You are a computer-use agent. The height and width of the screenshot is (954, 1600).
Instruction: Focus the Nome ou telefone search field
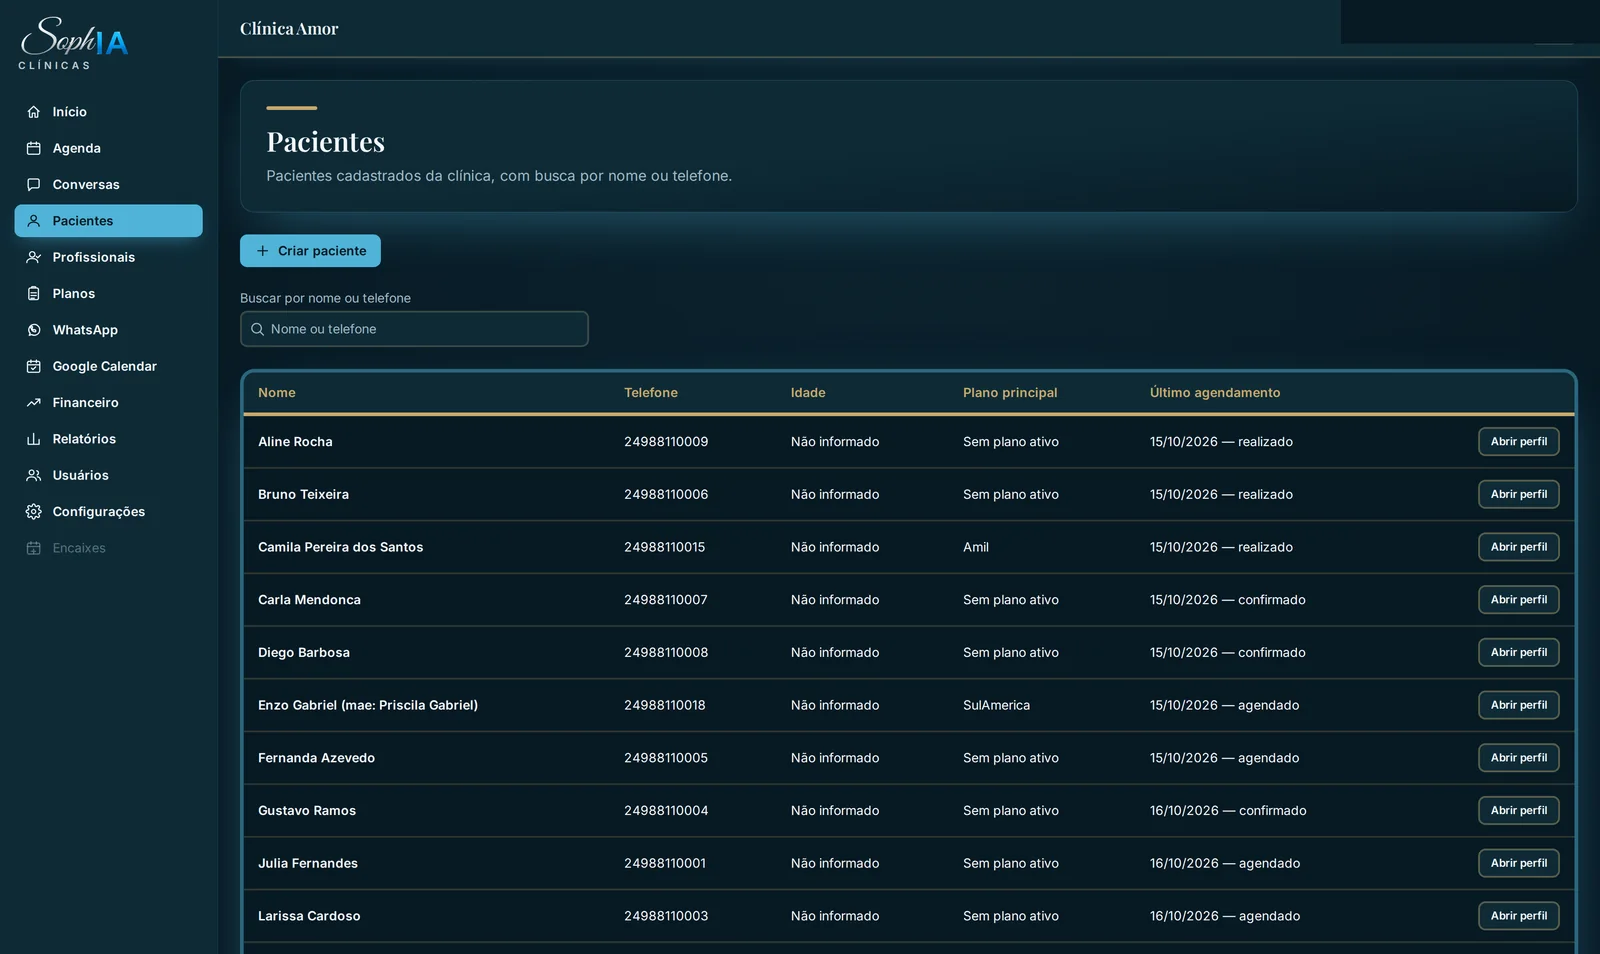pos(414,329)
